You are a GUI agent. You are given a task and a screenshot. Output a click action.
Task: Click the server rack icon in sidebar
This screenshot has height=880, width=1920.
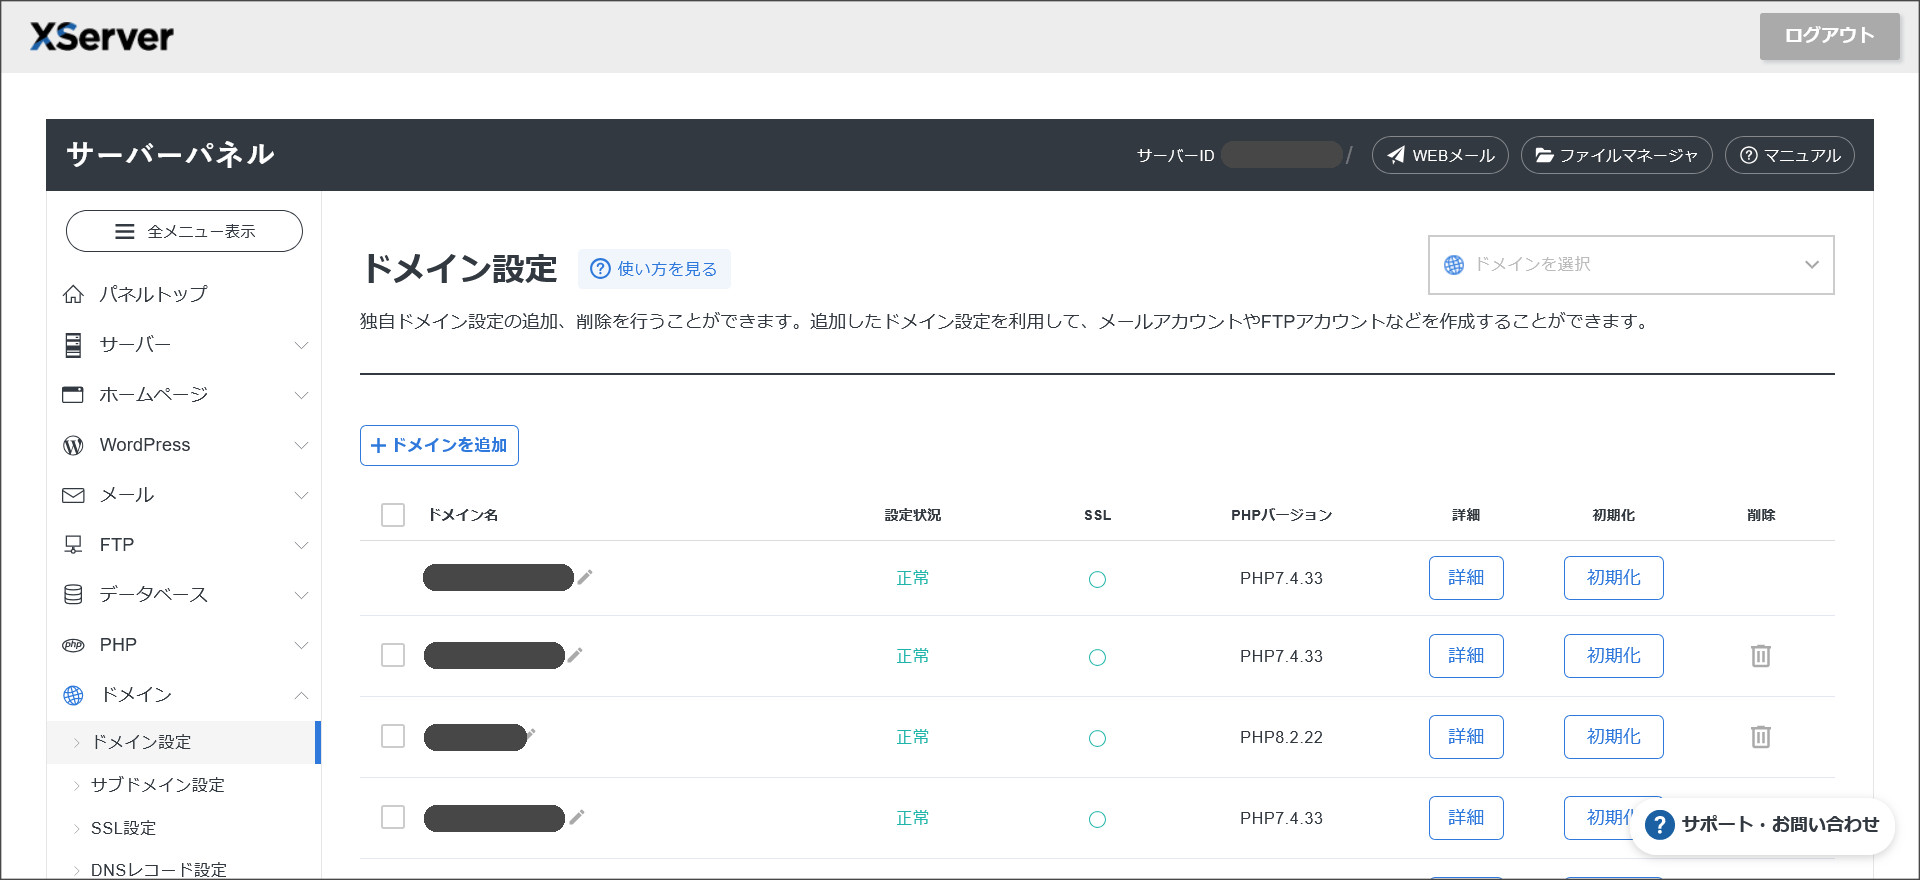coord(73,345)
